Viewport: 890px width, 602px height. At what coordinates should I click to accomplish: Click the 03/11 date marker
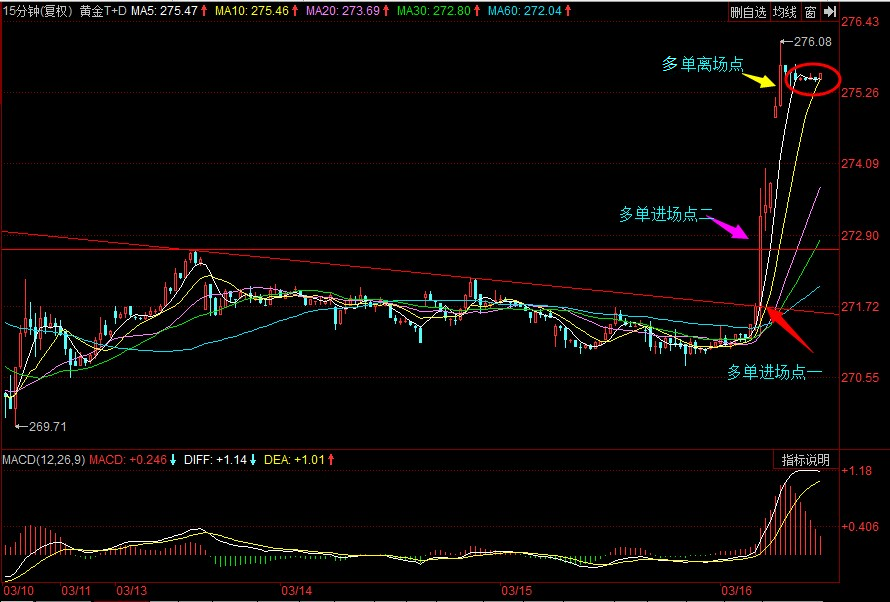point(76,591)
